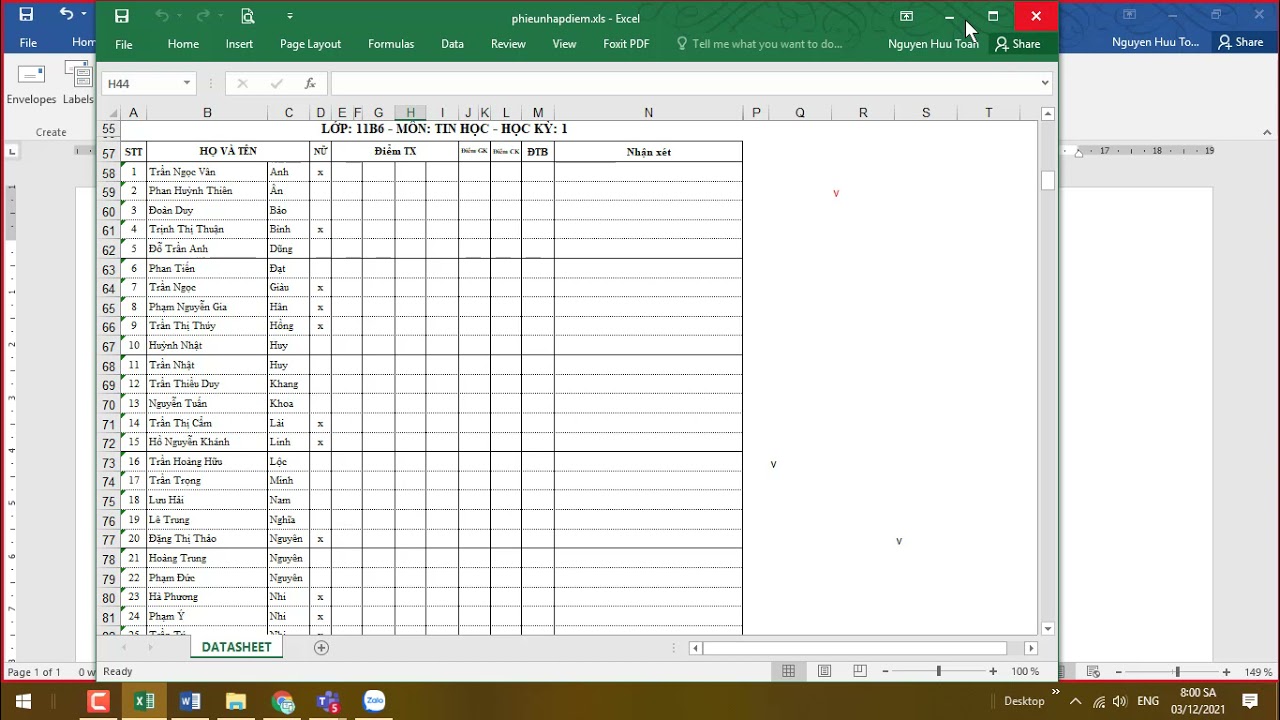Open Windows Start menu

click(22, 701)
